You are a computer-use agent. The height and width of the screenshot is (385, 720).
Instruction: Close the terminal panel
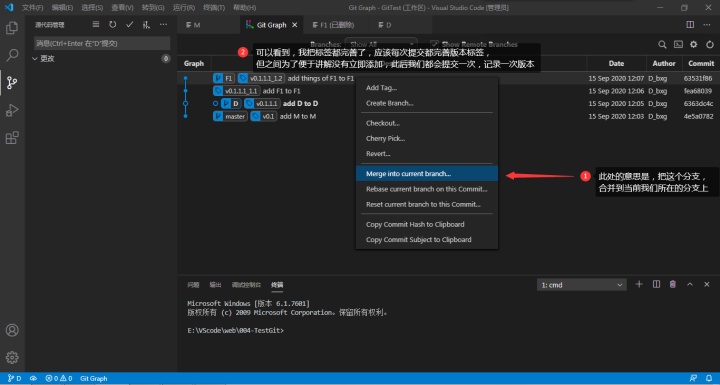click(707, 284)
